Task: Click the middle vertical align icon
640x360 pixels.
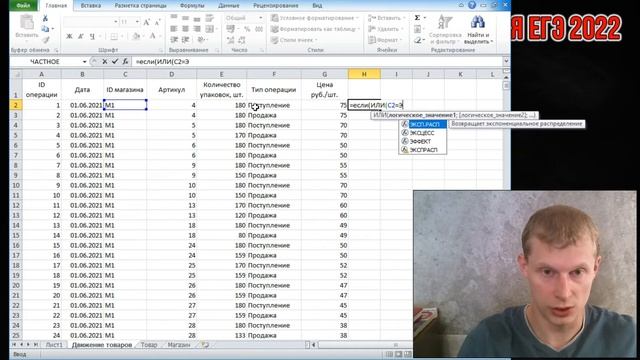Action: point(185,18)
